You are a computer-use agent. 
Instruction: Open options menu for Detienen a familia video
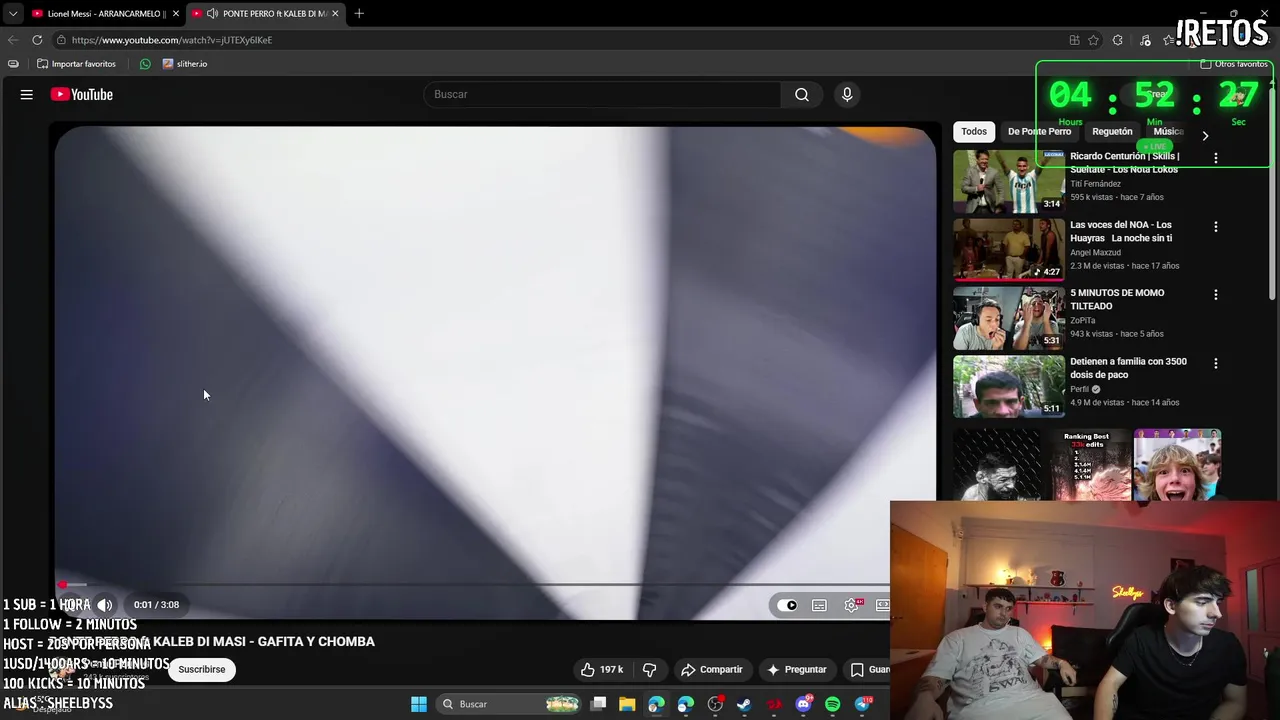click(x=1216, y=363)
